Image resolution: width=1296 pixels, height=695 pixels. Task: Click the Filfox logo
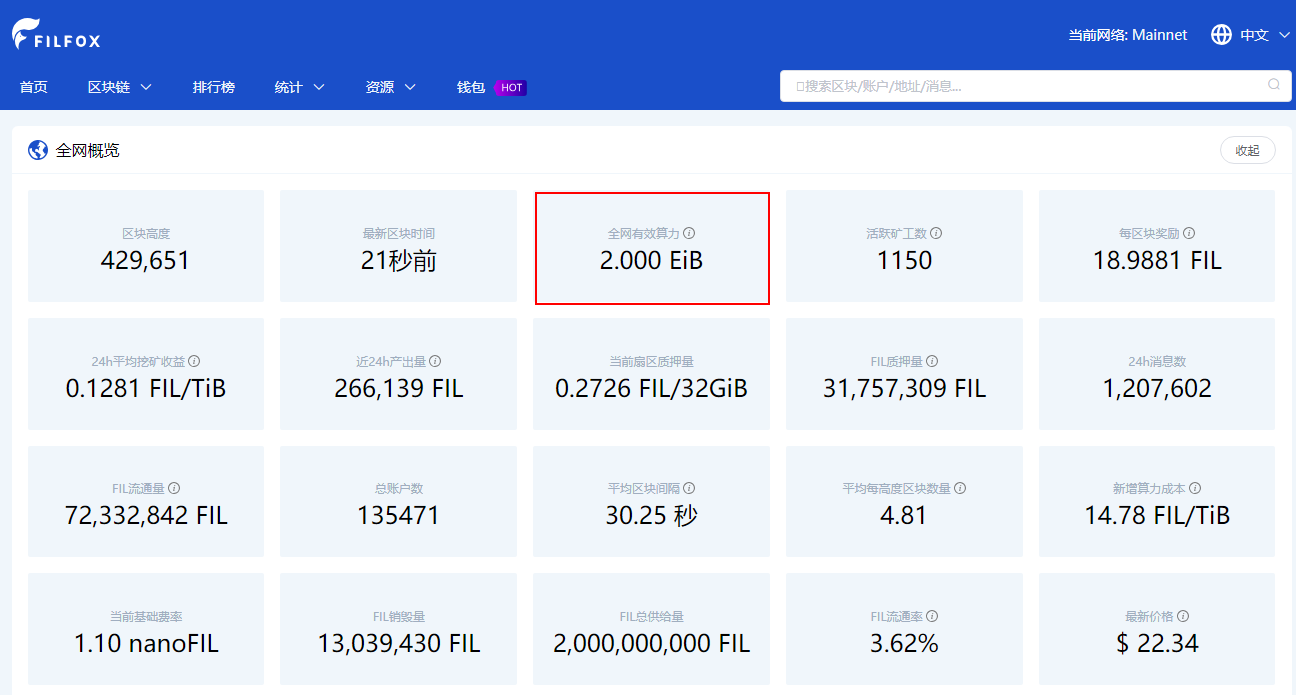[56, 34]
